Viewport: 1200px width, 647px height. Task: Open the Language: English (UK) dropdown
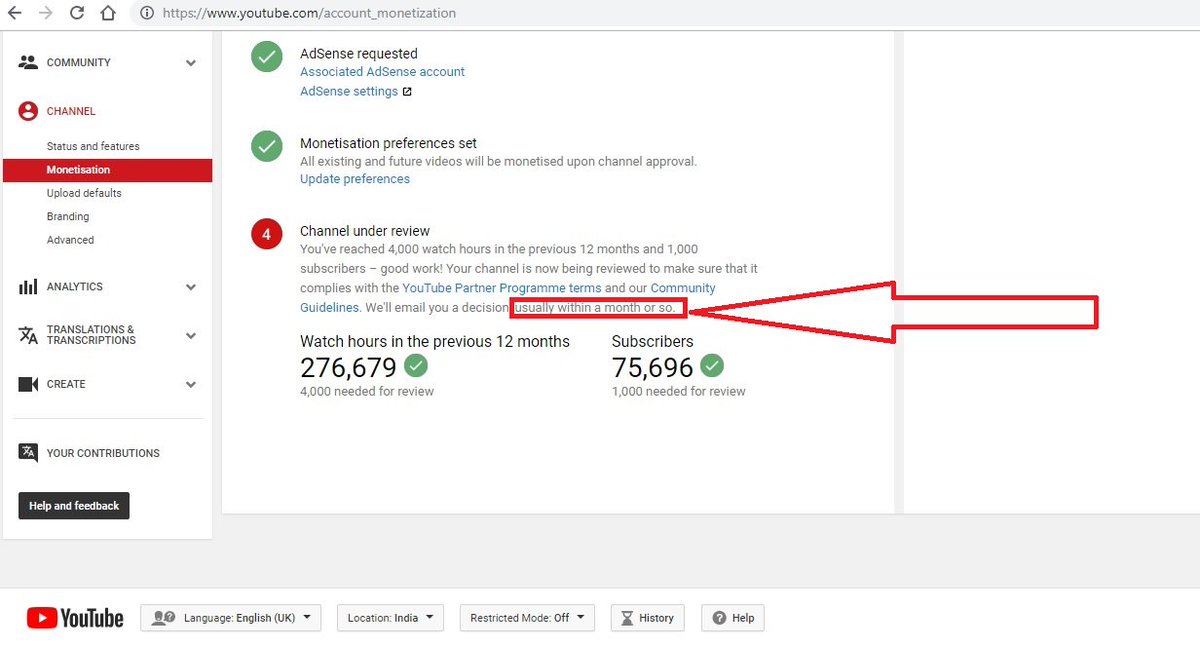tap(231, 618)
